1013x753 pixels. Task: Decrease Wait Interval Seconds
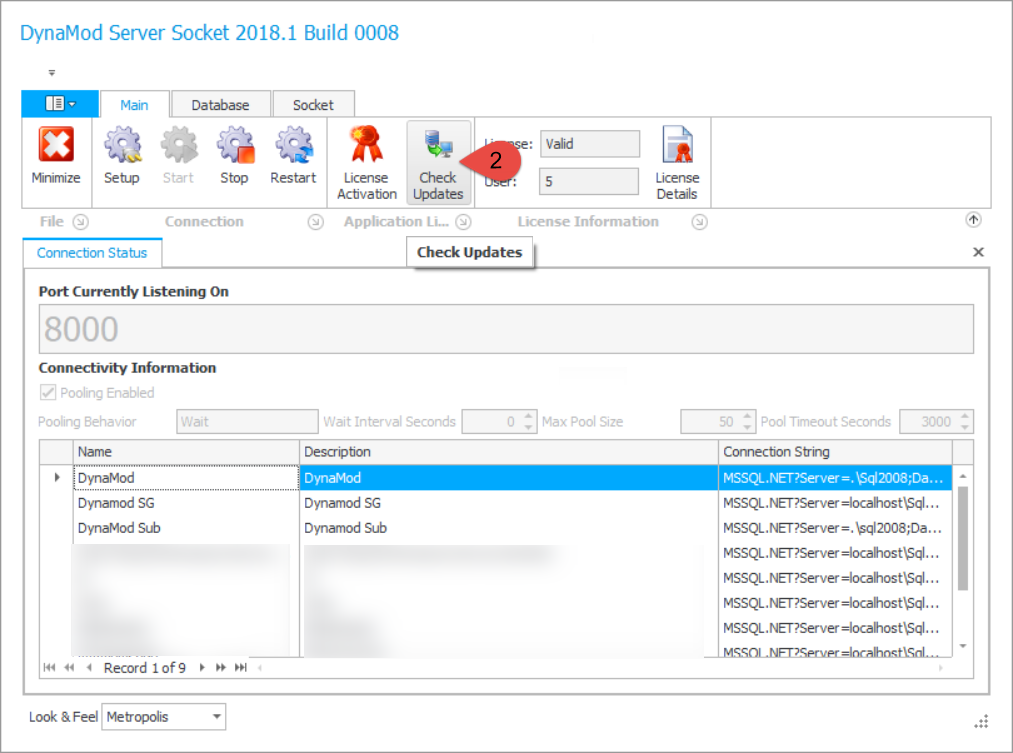pyautogui.click(x=528, y=428)
